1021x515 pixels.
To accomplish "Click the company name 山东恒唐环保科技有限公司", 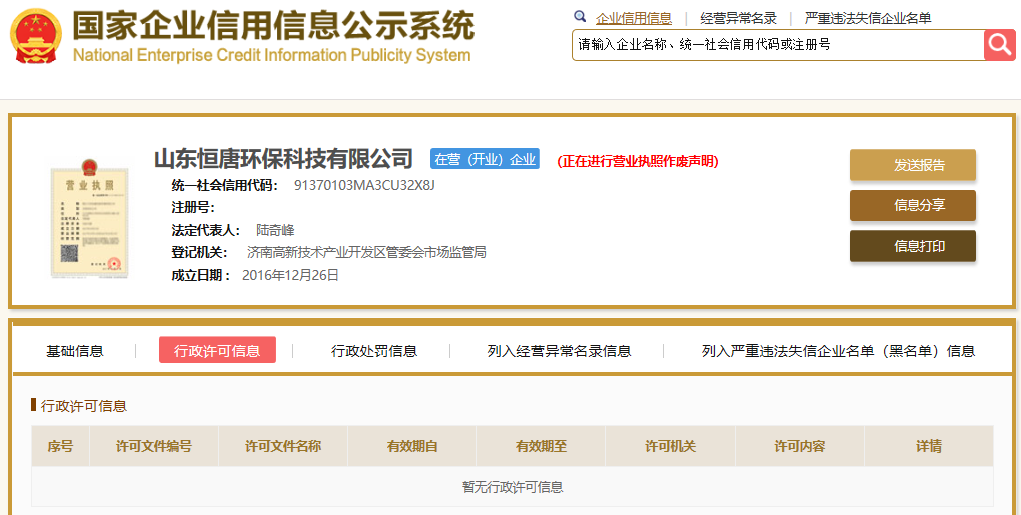I will pyautogui.click(x=283, y=158).
